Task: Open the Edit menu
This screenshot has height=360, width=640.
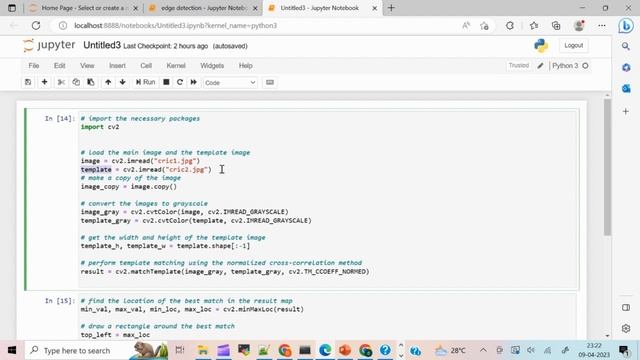Action: click(x=60, y=66)
